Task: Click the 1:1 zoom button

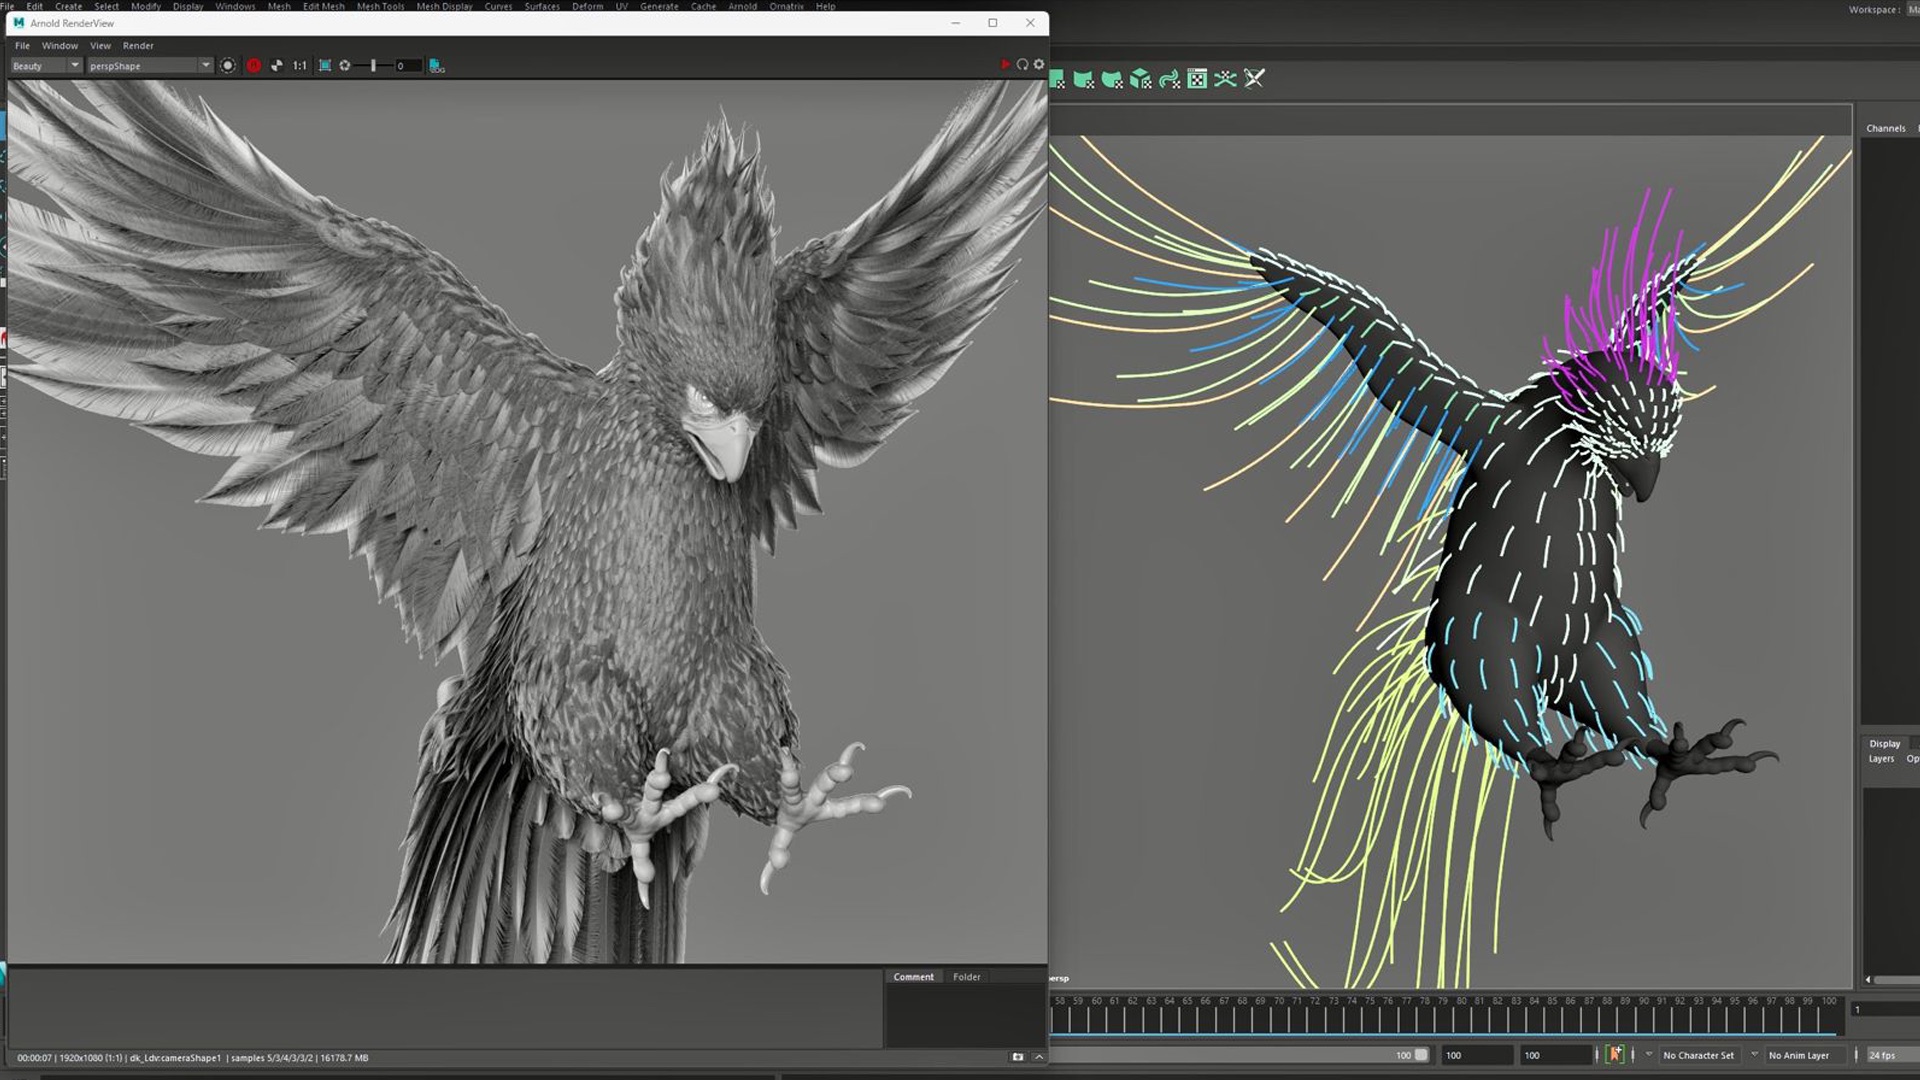Action: [300, 66]
